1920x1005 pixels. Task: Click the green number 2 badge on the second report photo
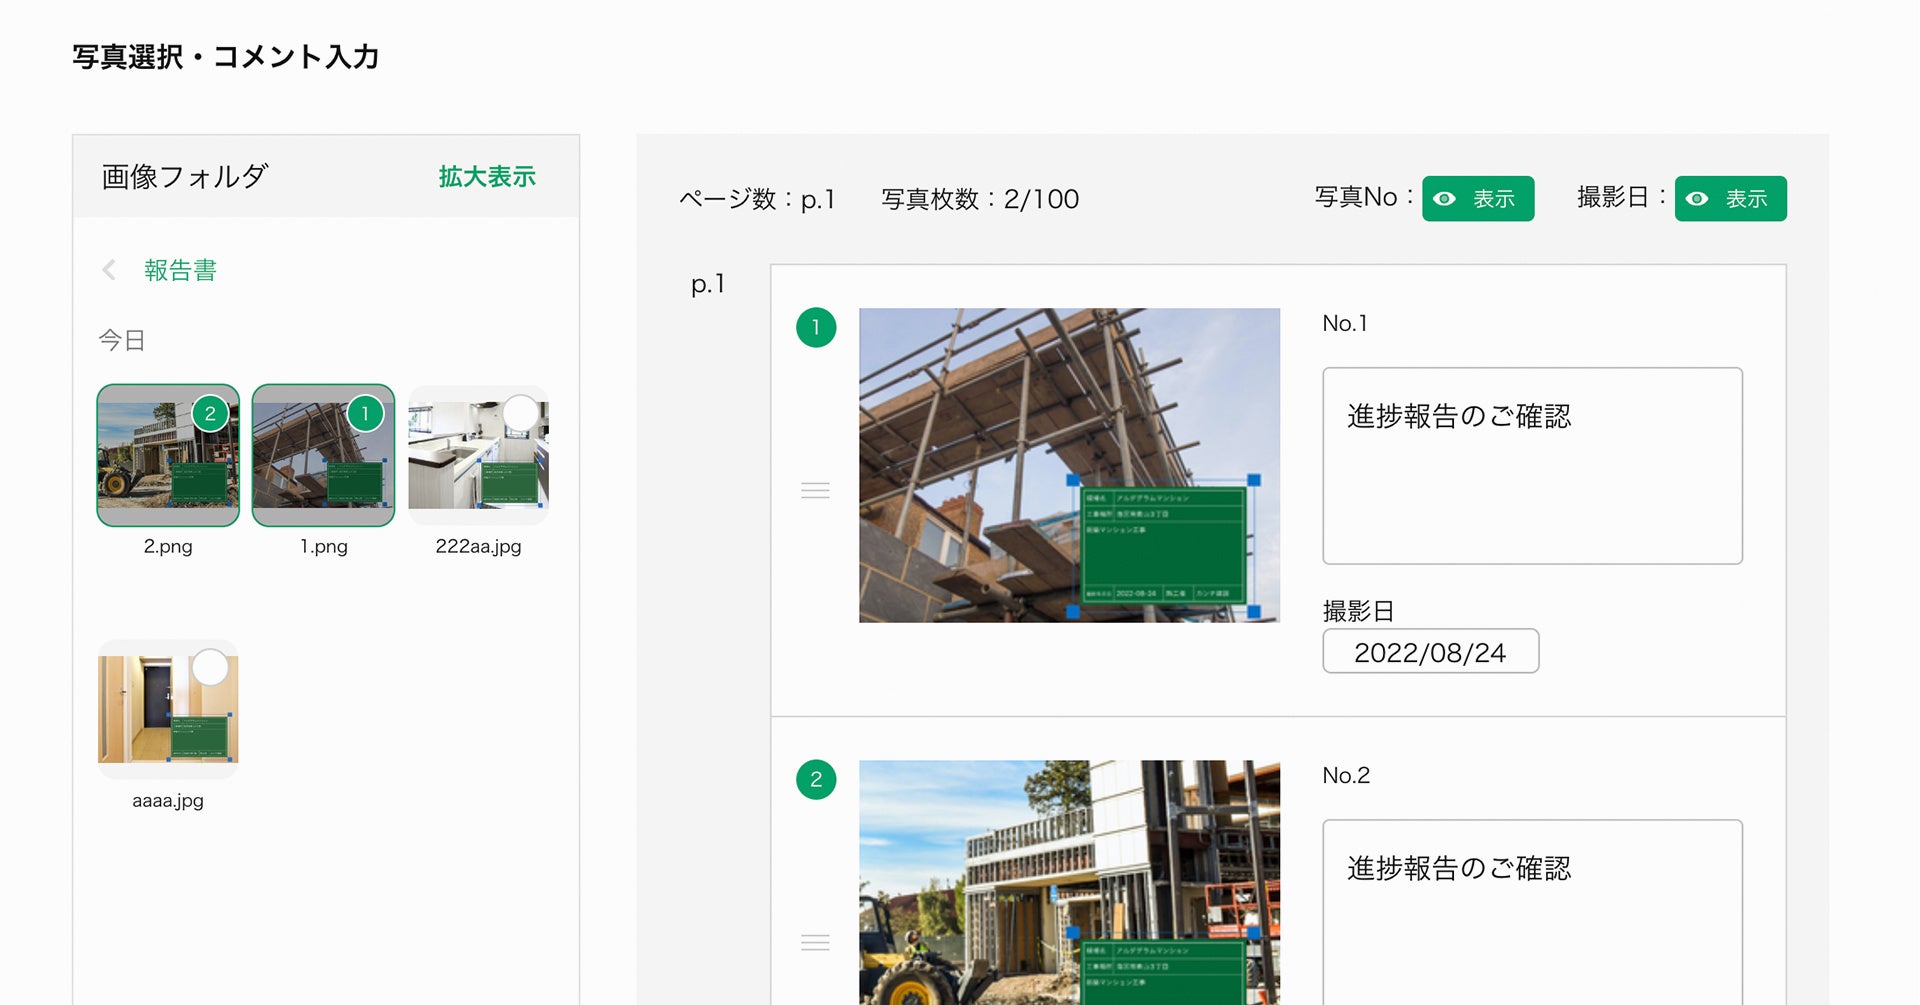click(816, 780)
